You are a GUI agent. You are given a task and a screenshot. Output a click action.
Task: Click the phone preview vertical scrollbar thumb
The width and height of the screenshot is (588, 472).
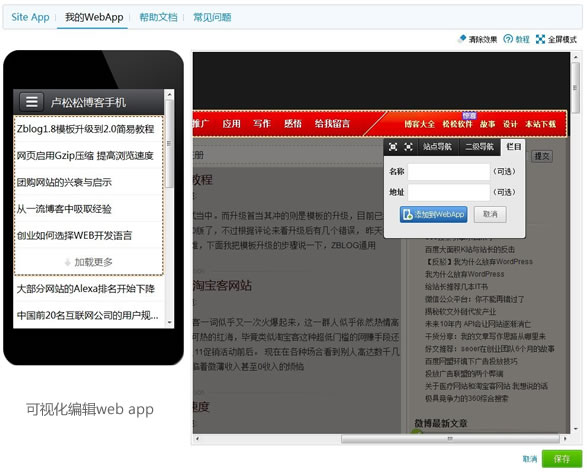(169, 143)
